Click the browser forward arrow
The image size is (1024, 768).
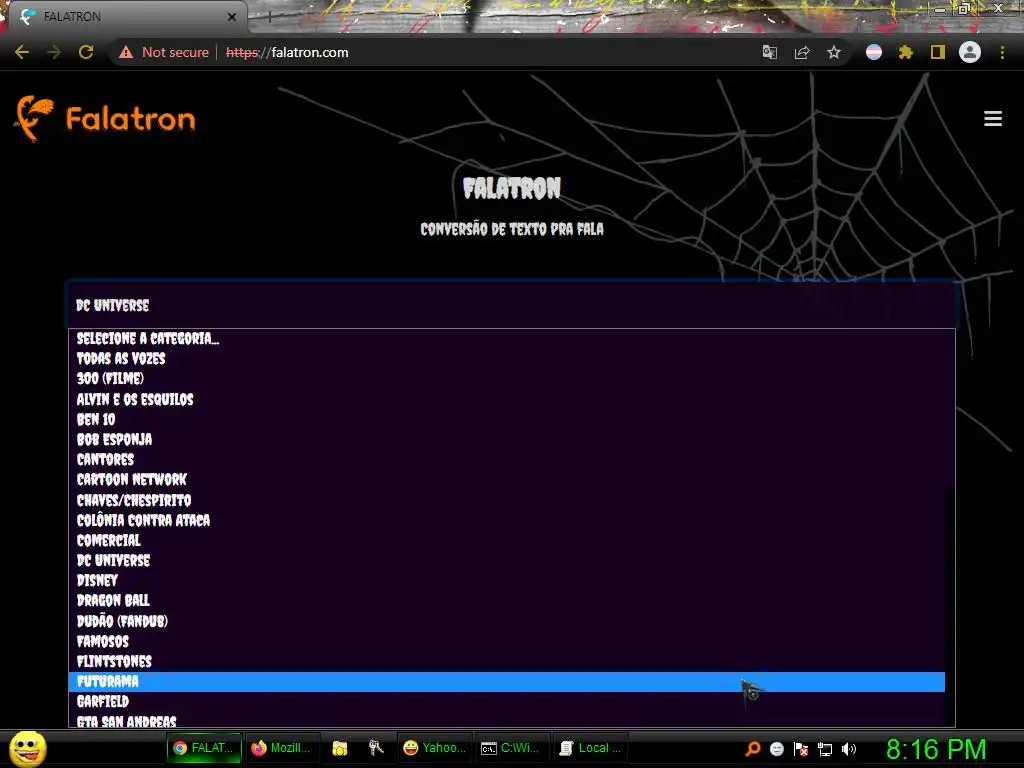(54, 52)
